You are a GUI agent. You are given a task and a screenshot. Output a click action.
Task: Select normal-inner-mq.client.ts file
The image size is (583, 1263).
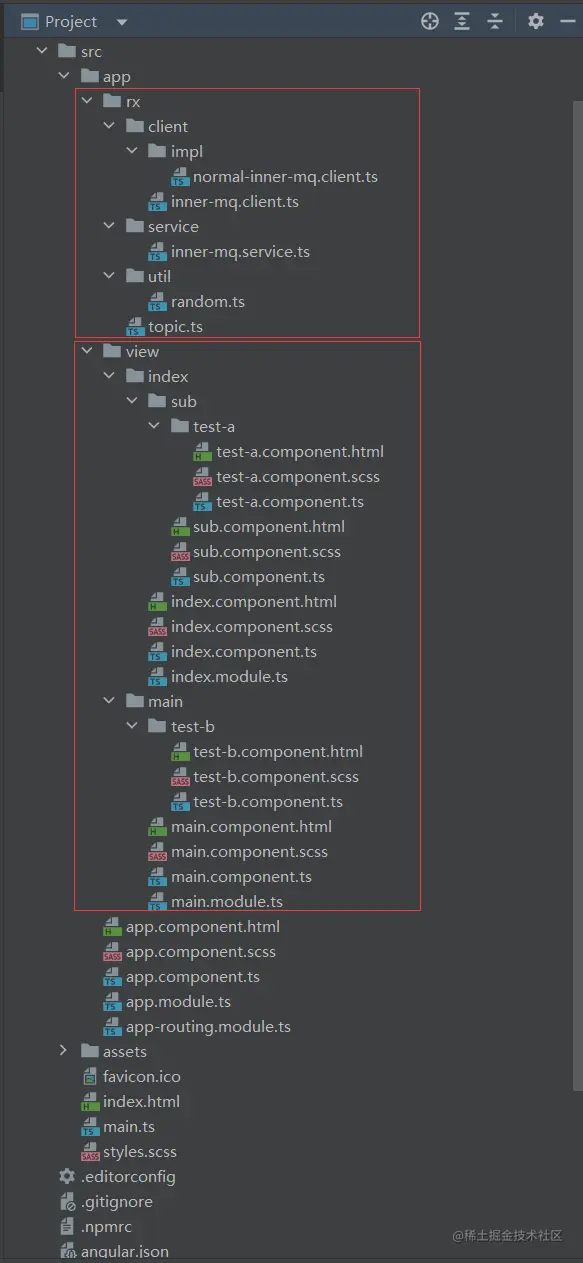coord(285,177)
